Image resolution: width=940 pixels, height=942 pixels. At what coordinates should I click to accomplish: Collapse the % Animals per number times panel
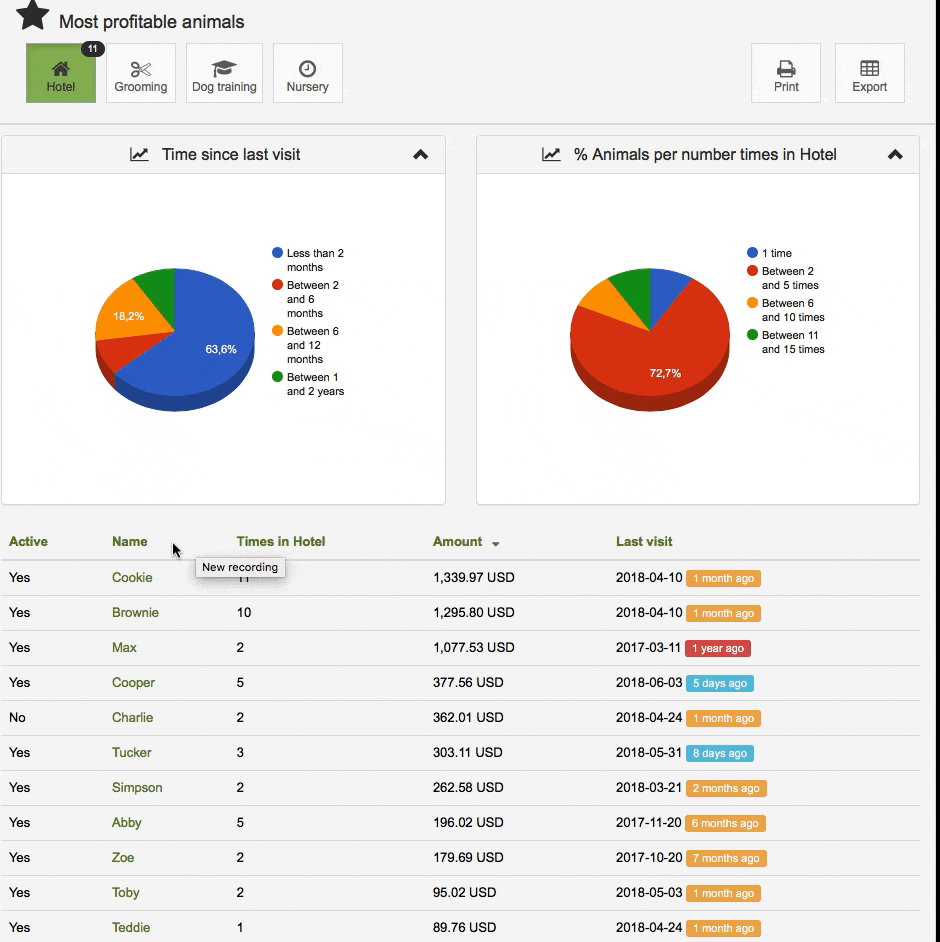[895, 154]
